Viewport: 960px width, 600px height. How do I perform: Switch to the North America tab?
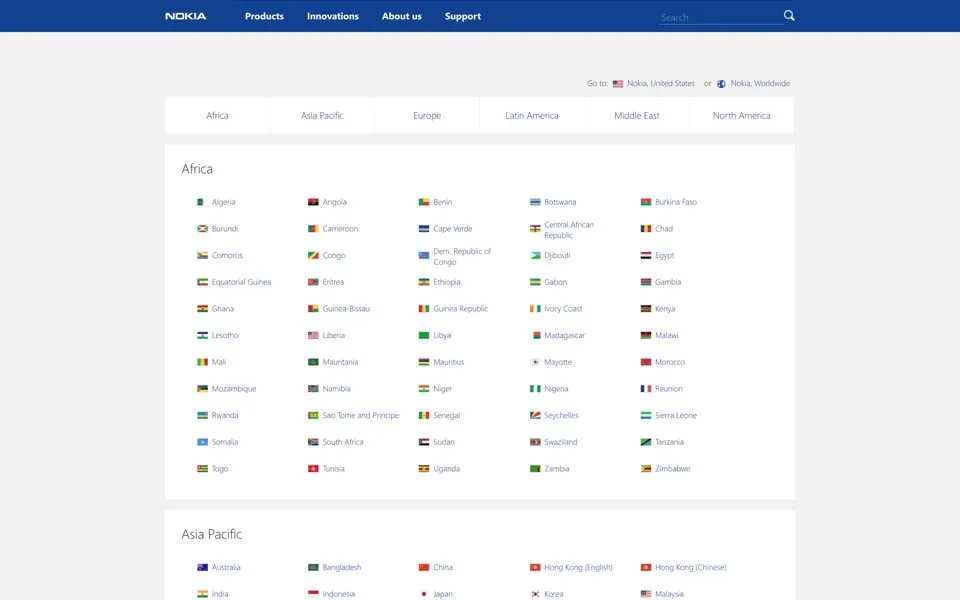click(741, 115)
